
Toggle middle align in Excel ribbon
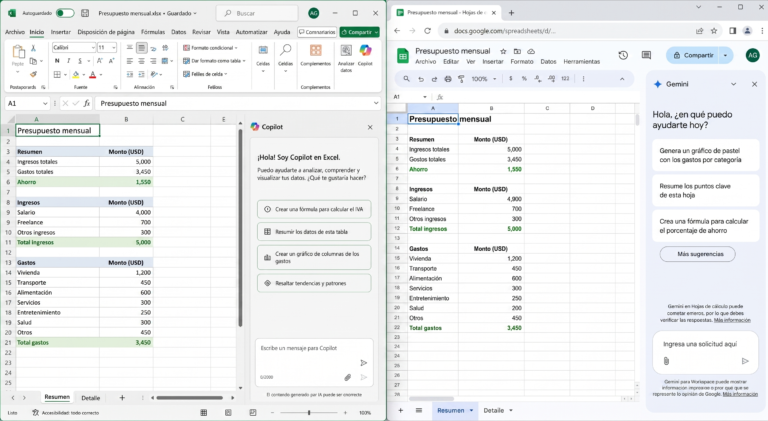tap(142, 48)
